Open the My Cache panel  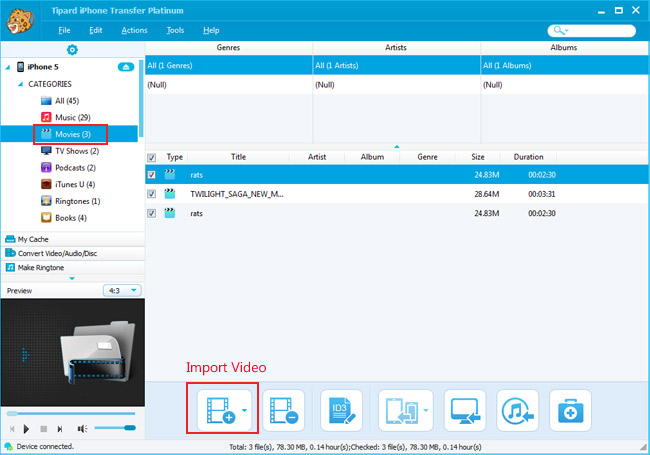[x=73, y=239]
